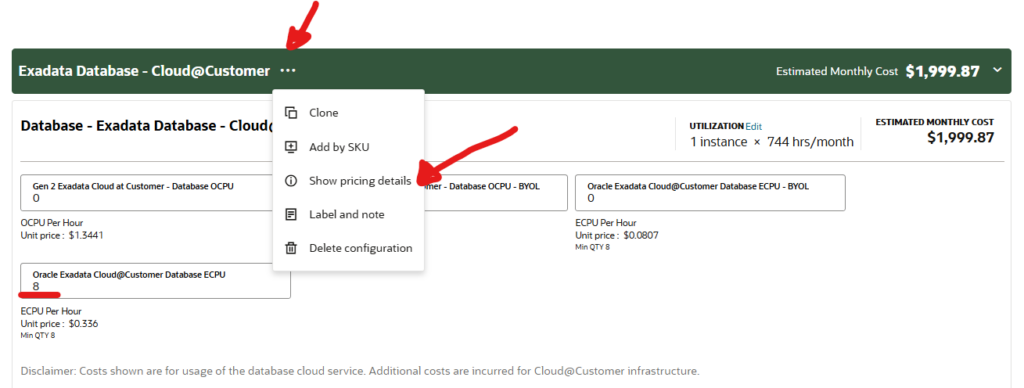1024x388 pixels.
Task: Click the Unit price: $1.3441 text
Action: click(62, 235)
